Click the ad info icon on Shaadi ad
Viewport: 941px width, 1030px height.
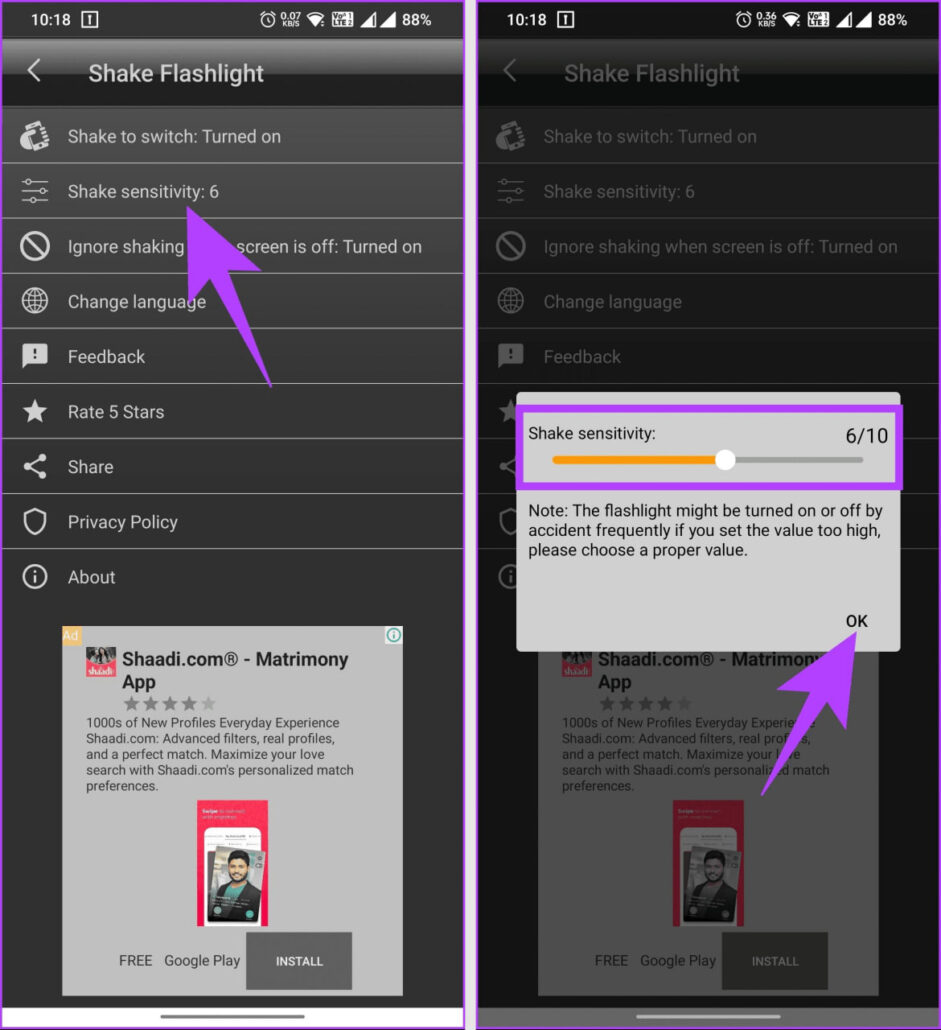[393, 635]
